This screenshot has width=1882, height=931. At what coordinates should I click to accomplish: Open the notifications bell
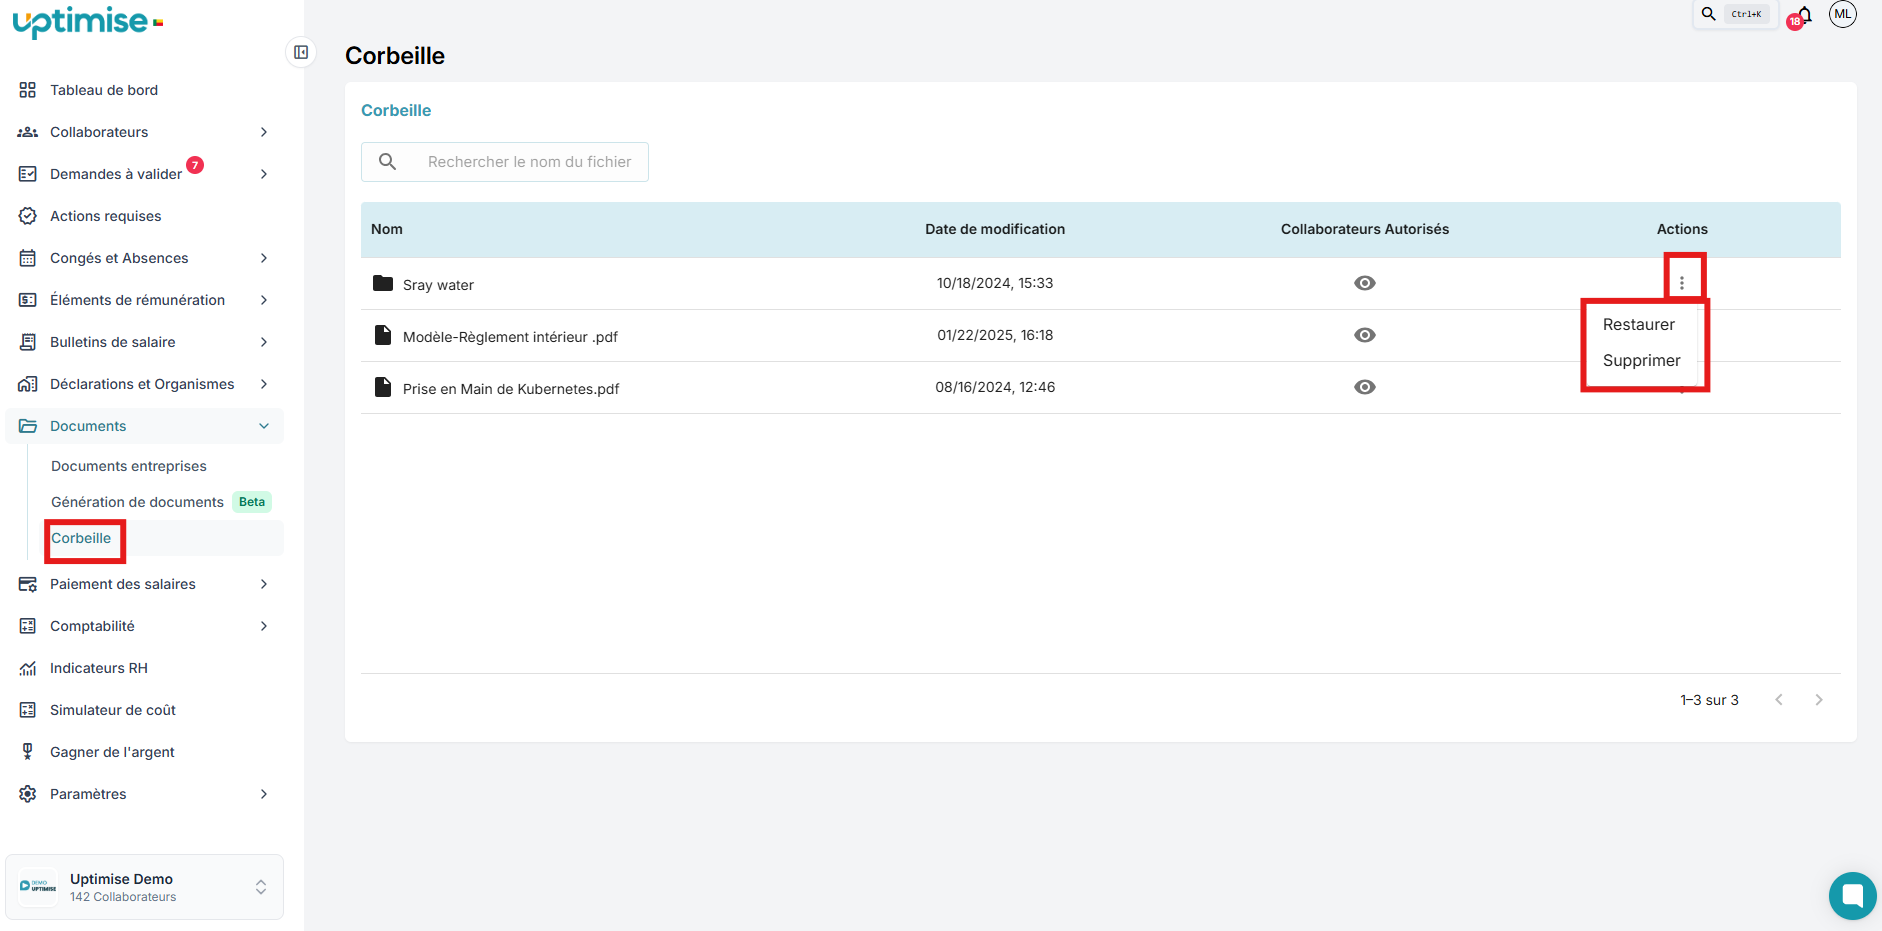1804,15
